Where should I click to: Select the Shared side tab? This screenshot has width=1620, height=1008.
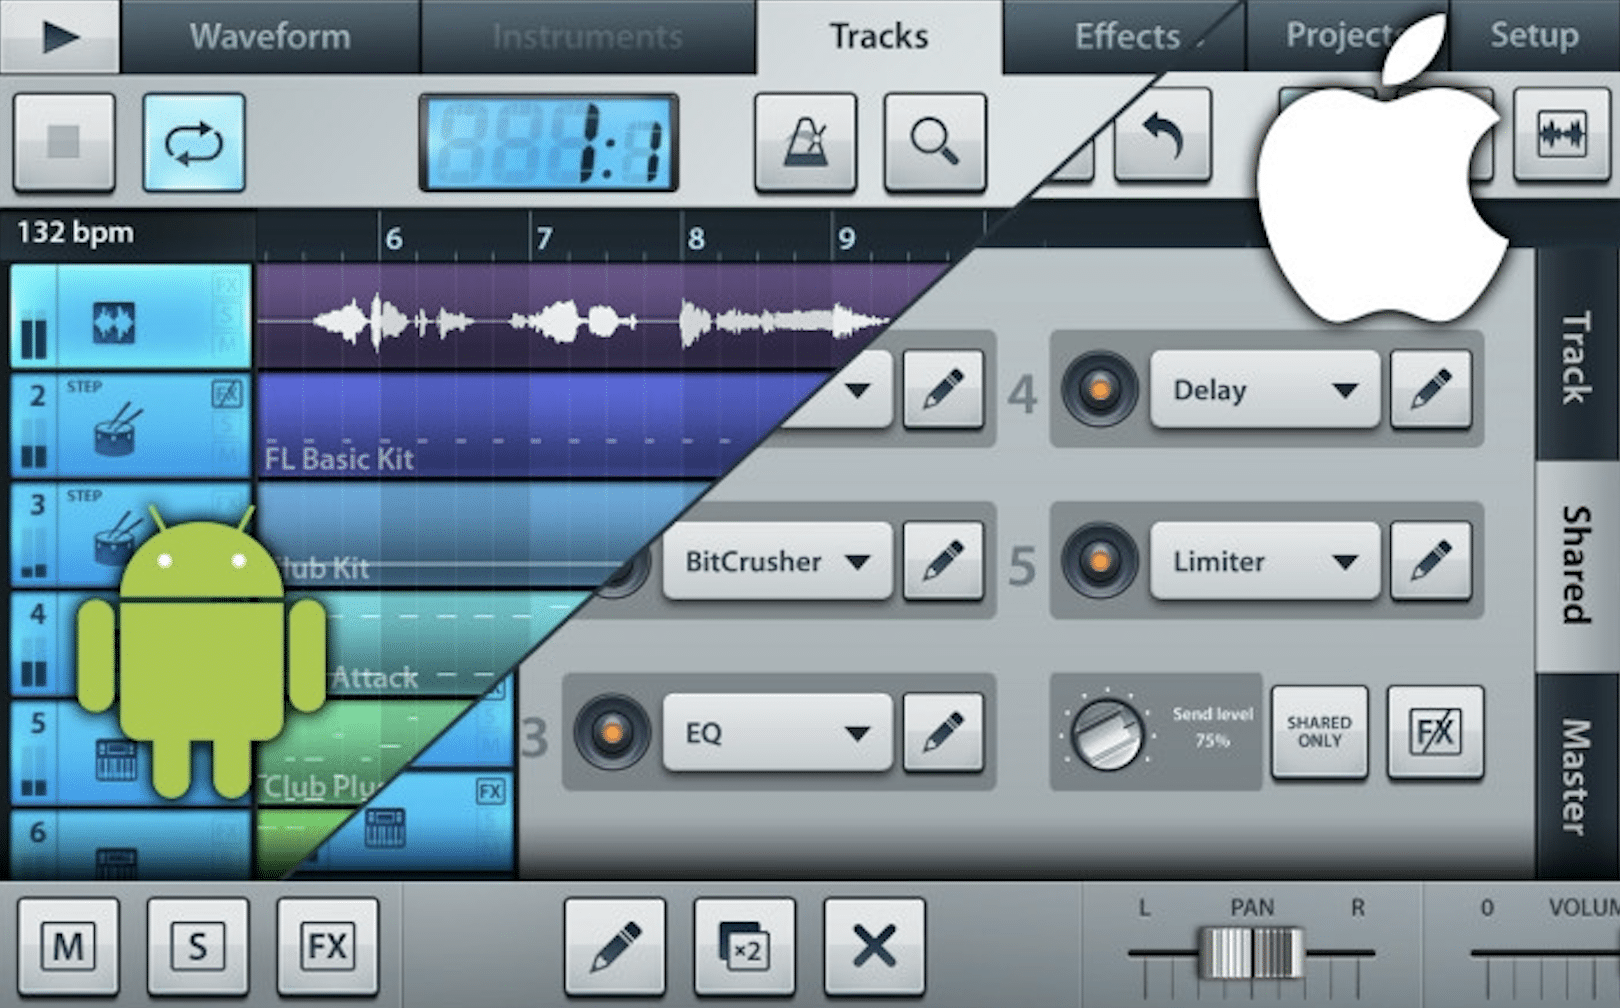[1577, 566]
